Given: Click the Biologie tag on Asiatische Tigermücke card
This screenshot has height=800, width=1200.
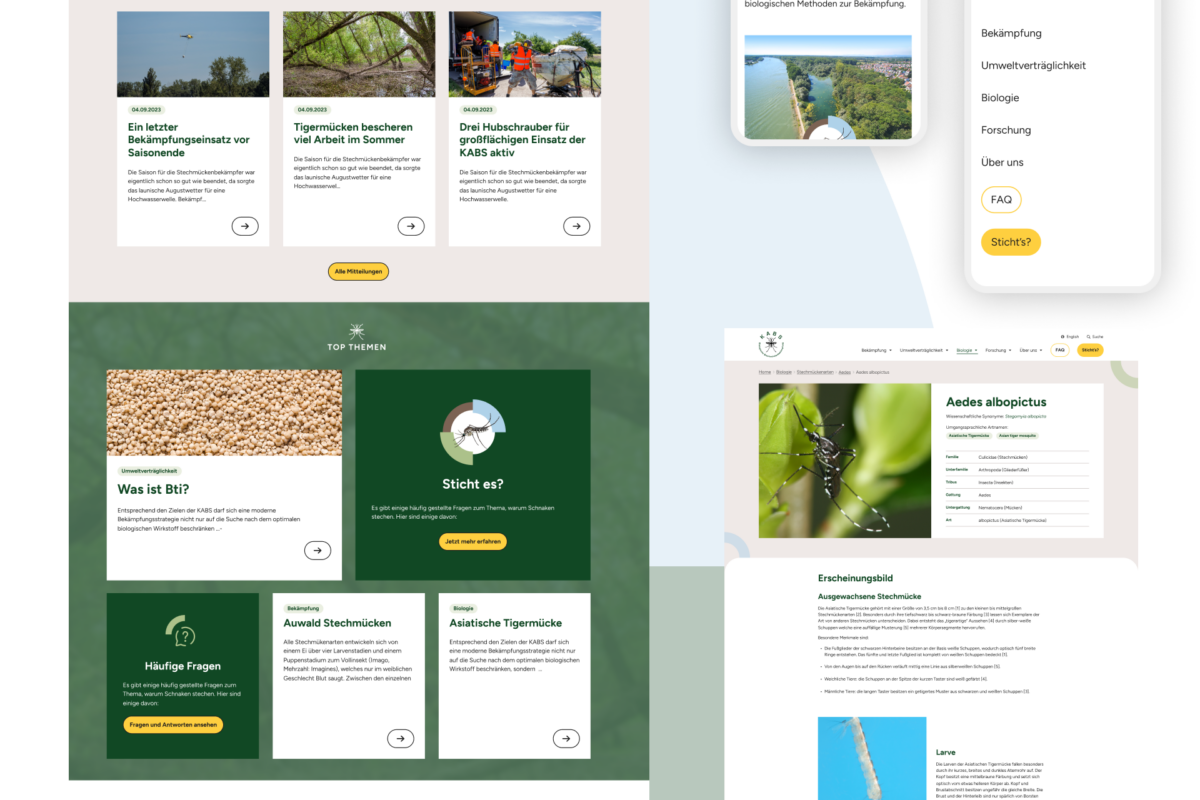Looking at the screenshot, I should (463, 608).
